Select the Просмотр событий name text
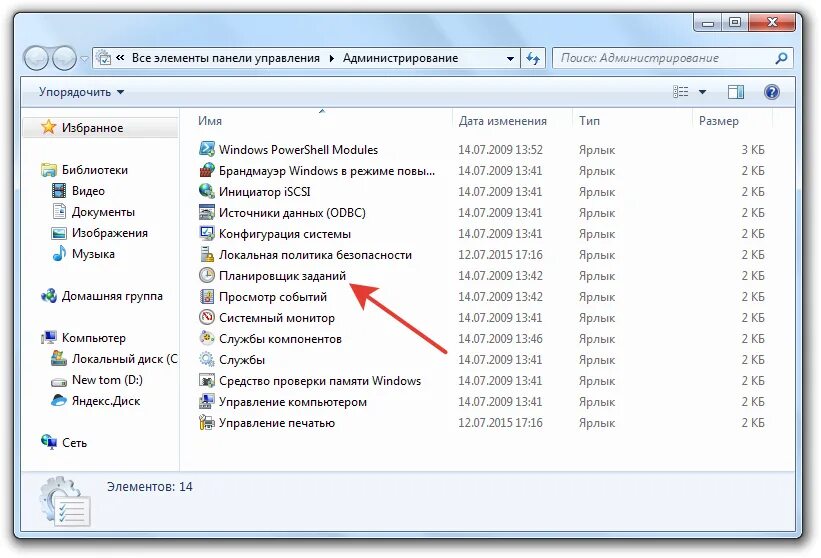 tap(273, 297)
